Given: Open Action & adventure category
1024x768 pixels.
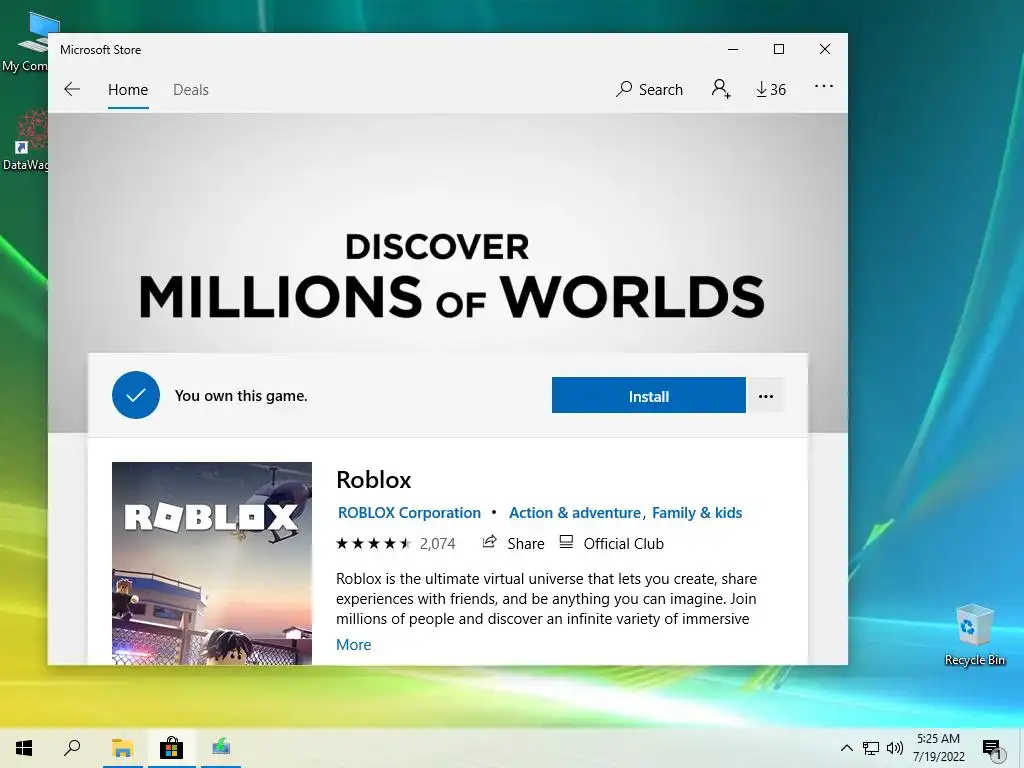Looking at the screenshot, I should click(x=575, y=513).
